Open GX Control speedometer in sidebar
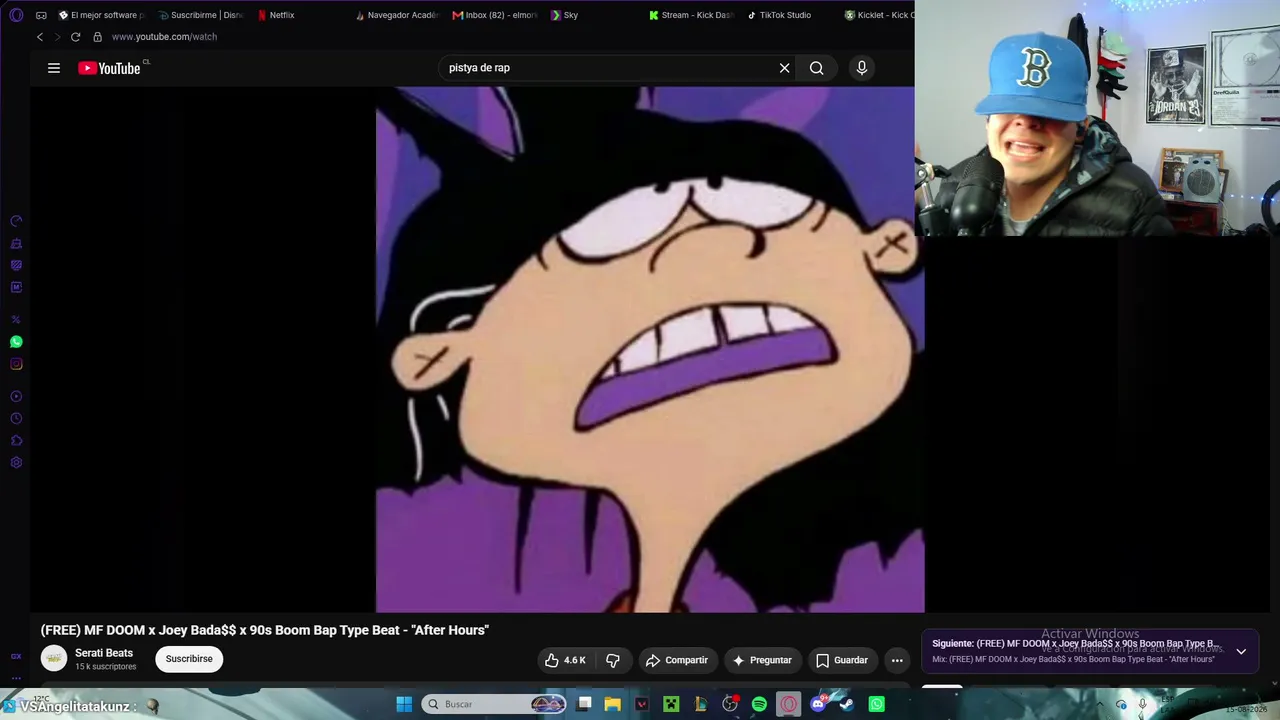1280x720 pixels. click(x=16, y=221)
